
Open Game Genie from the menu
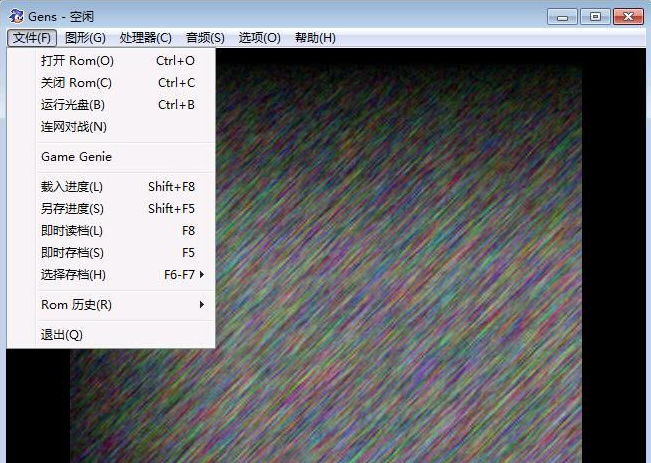point(111,157)
